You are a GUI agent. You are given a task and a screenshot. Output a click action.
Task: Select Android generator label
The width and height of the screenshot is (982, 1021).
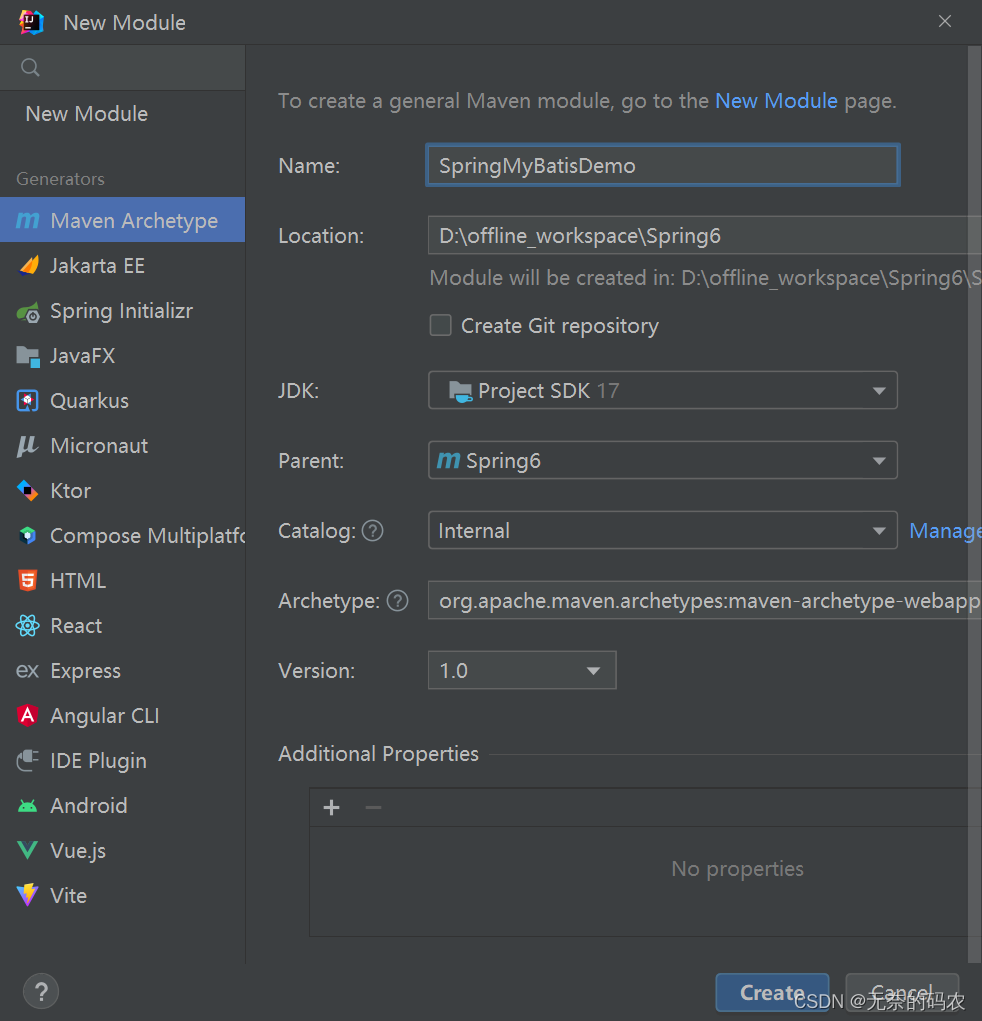pyautogui.click(x=89, y=805)
